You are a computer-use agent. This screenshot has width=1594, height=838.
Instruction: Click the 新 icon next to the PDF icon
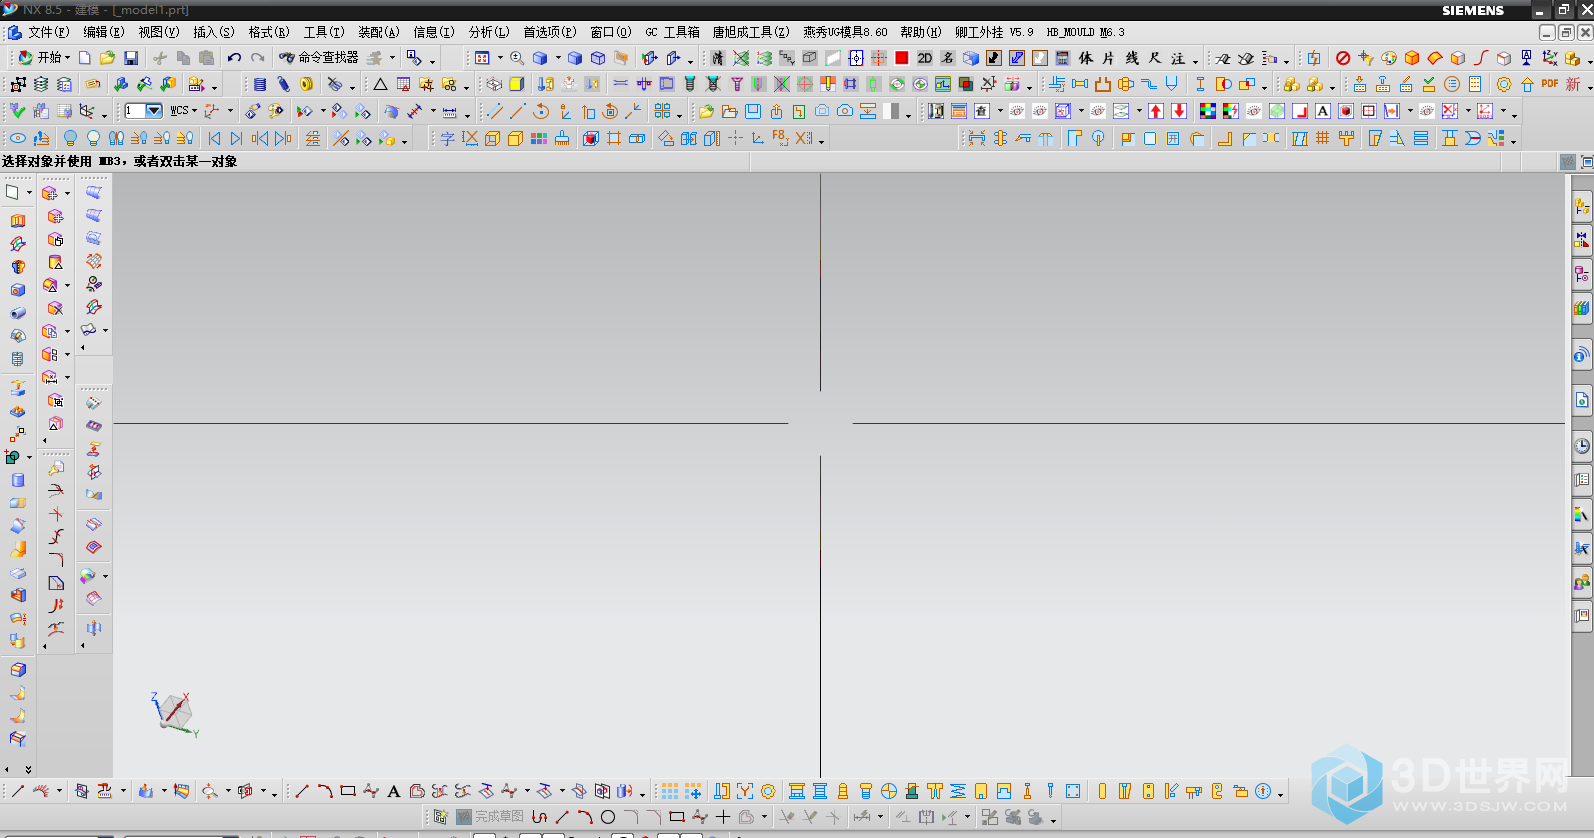(x=1573, y=84)
